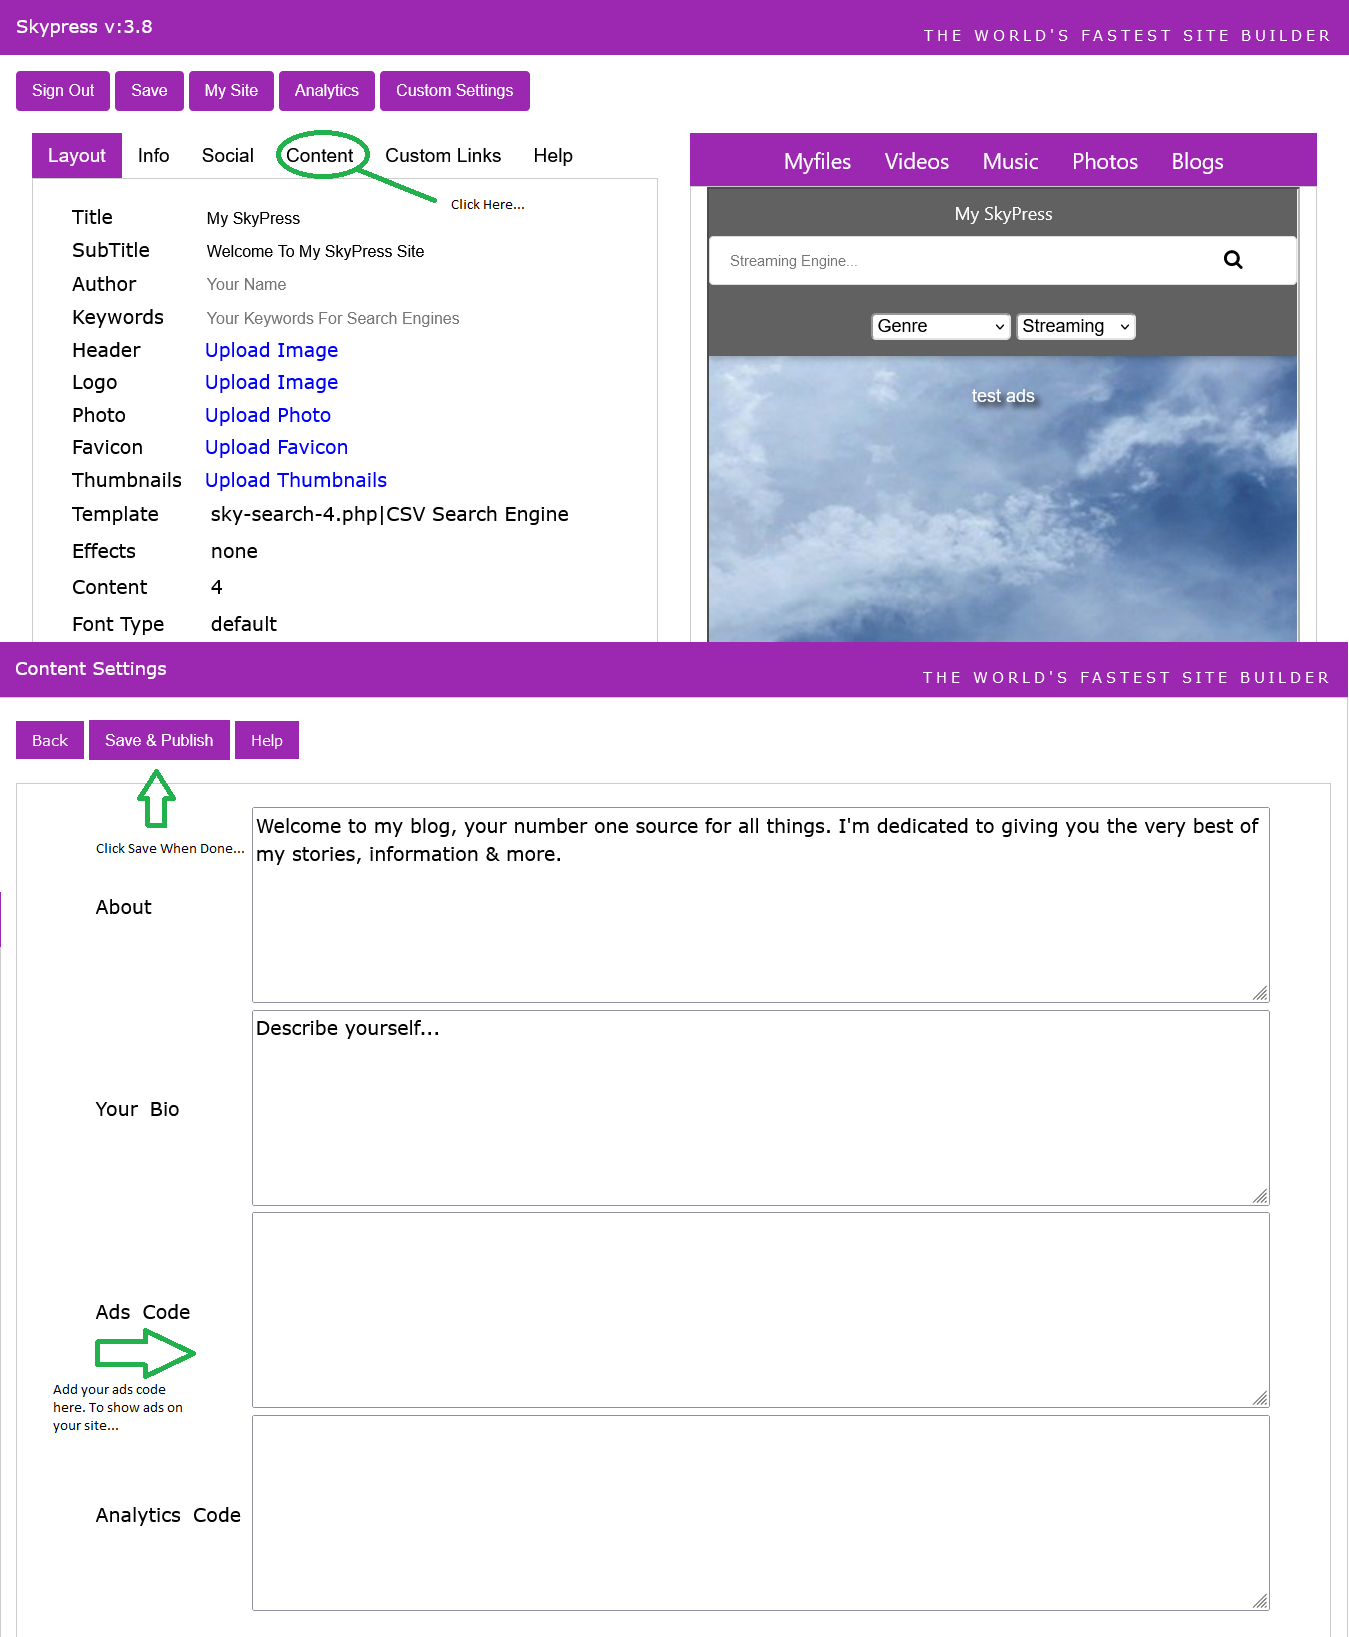The width and height of the screenshot is (1349, 1637).
Task: Open the Streaming dropdown
Action: pos(1076,326)
